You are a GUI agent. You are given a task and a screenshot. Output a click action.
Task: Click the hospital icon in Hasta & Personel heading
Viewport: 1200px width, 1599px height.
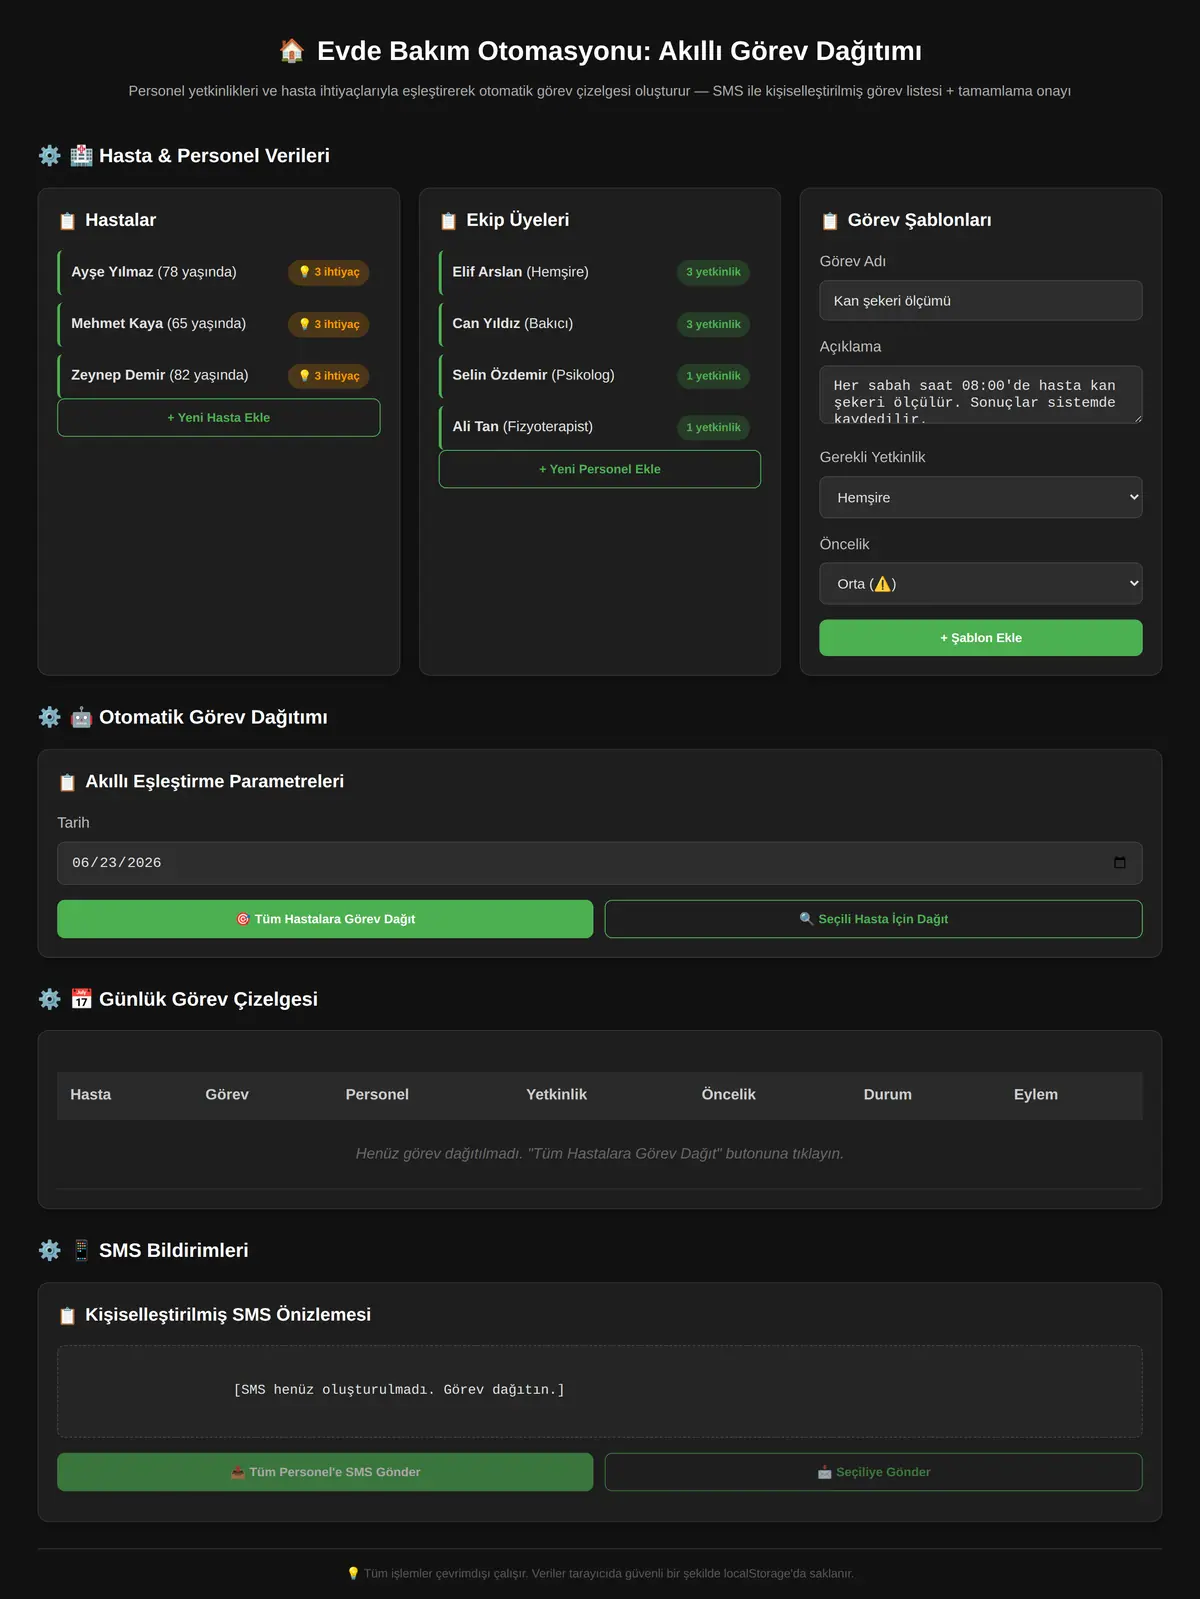(x=81, y=156)
